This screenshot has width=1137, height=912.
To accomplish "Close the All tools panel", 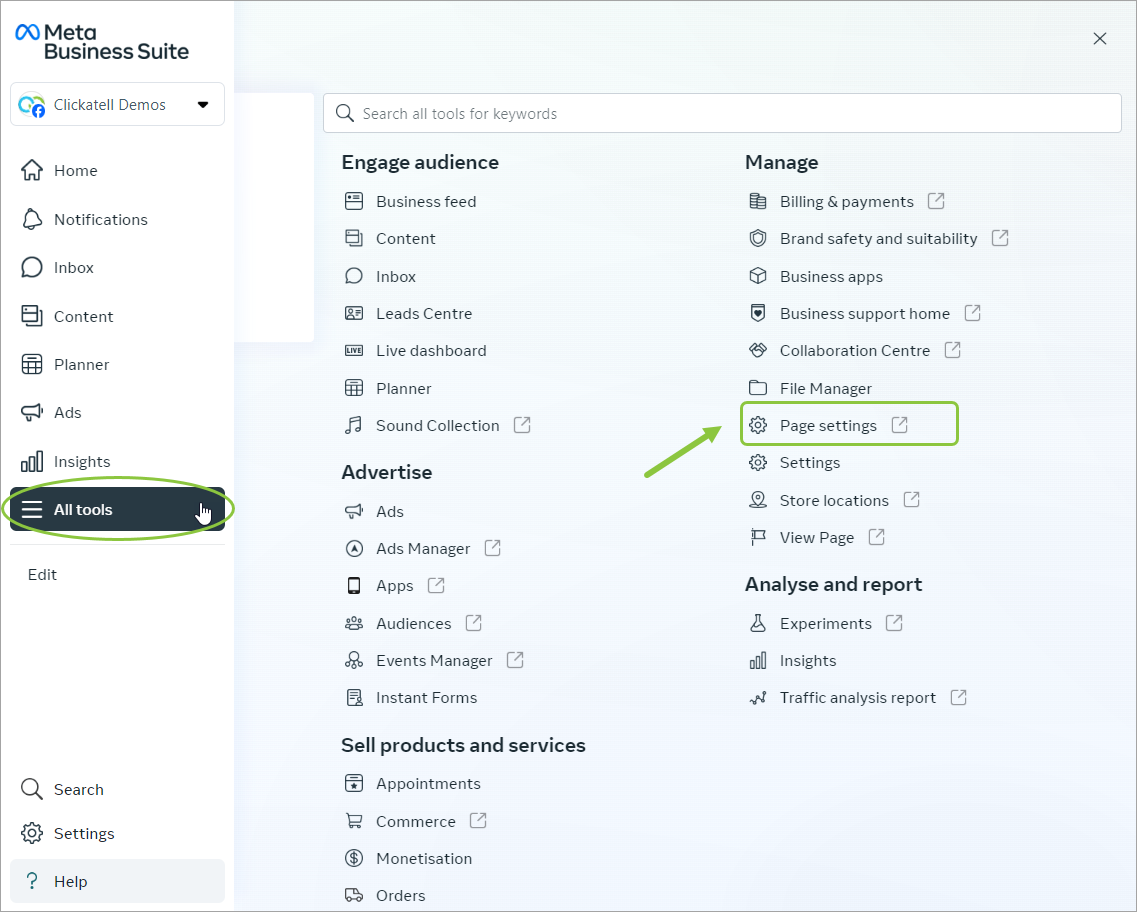I will click(1100, 39).
